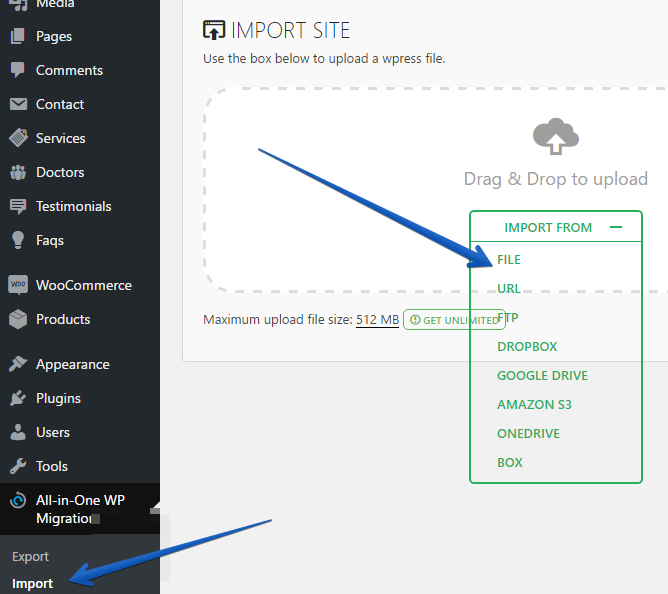Choose FILE from the import list
Screen dimensions: 668x594
509,260
